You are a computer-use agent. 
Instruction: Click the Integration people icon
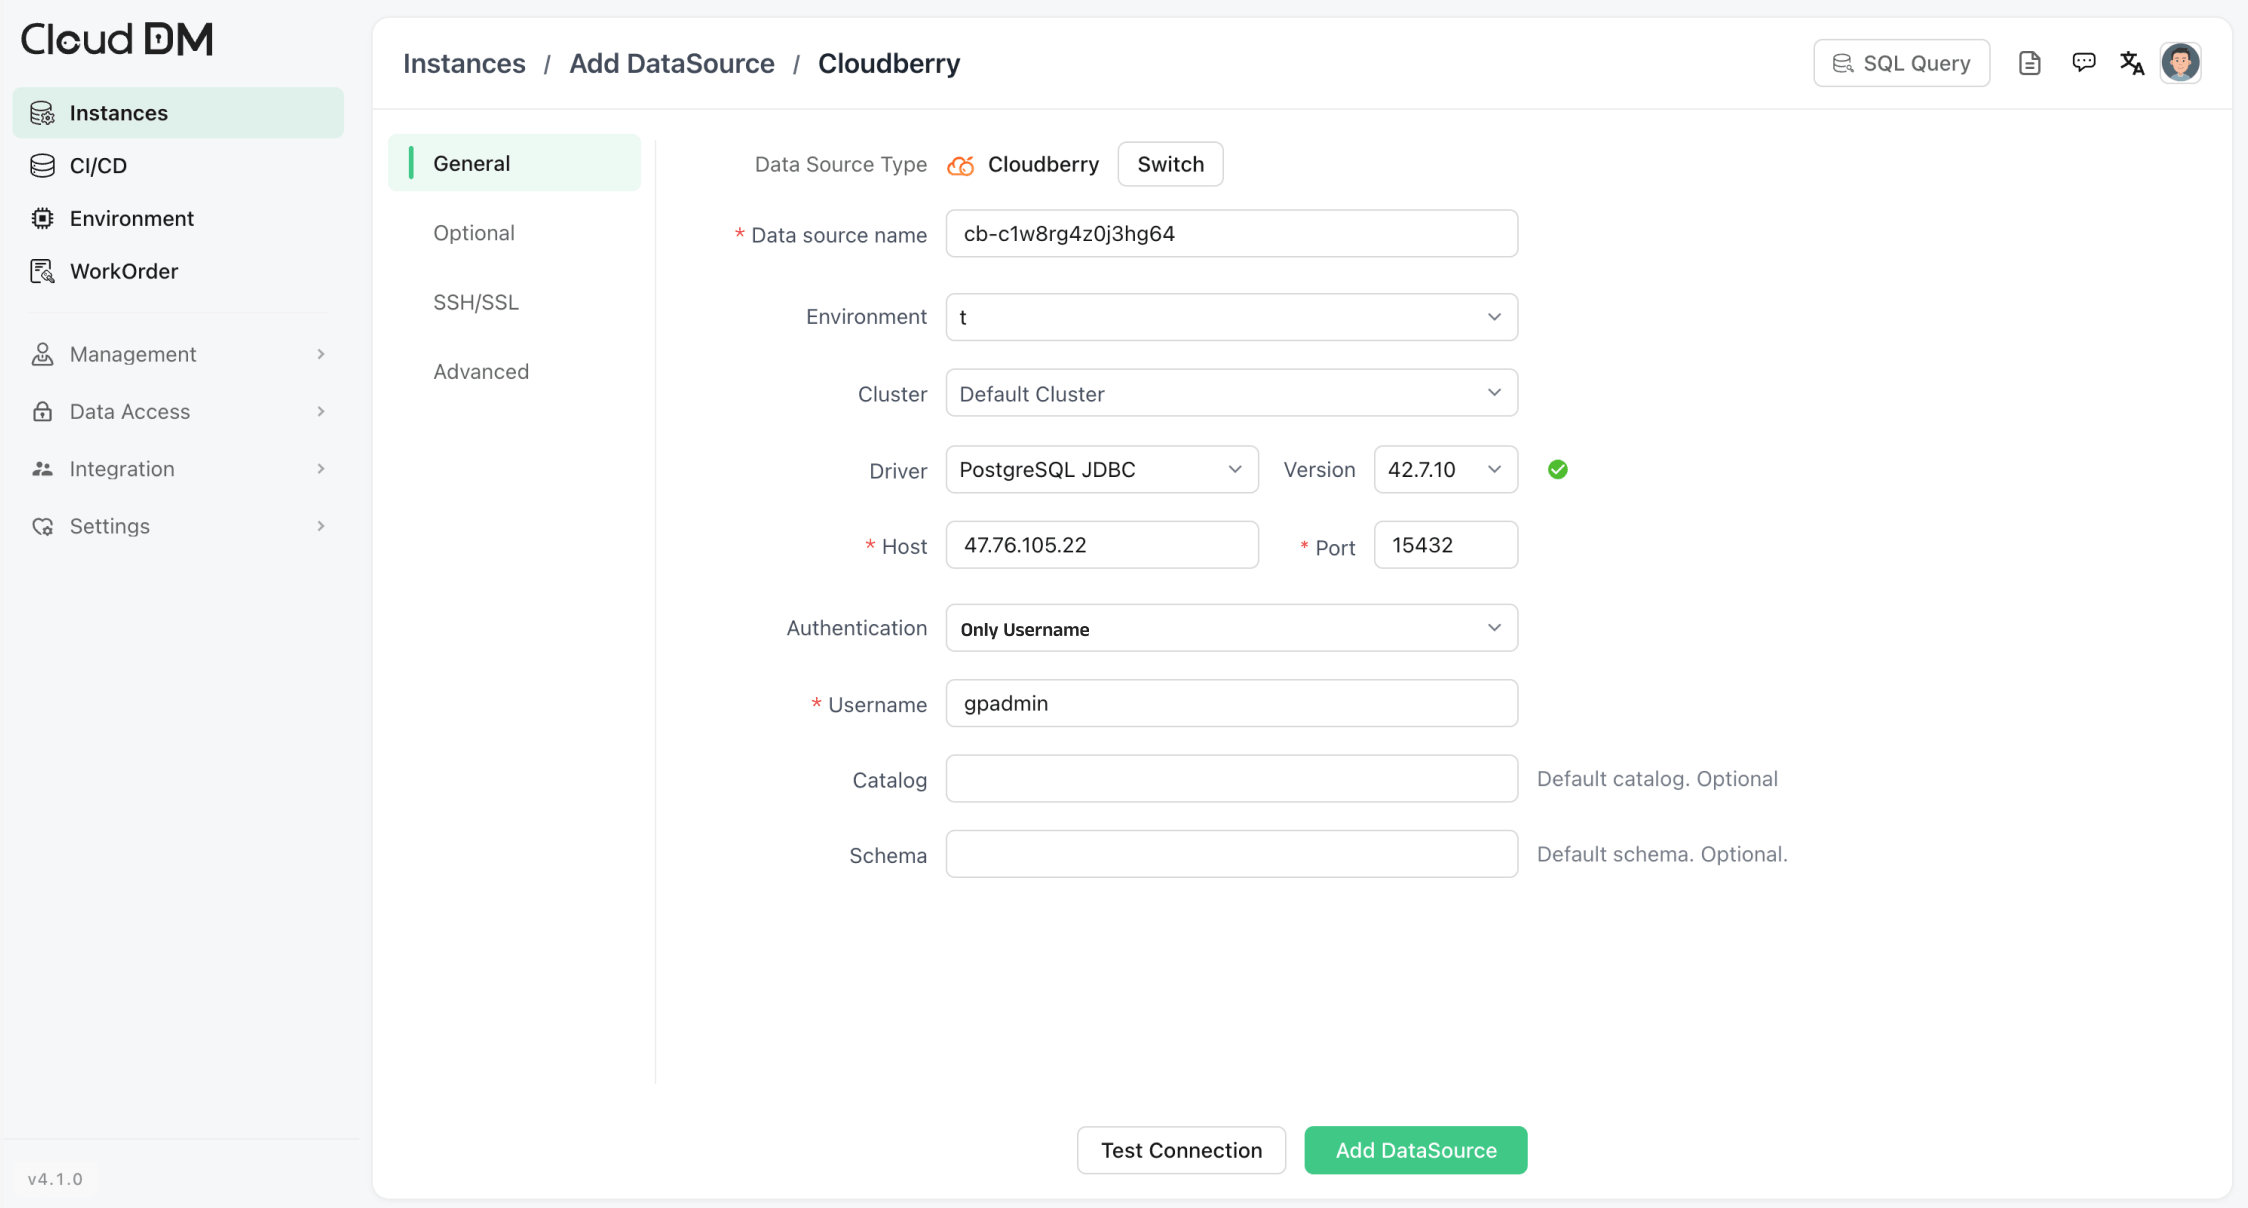42,469
